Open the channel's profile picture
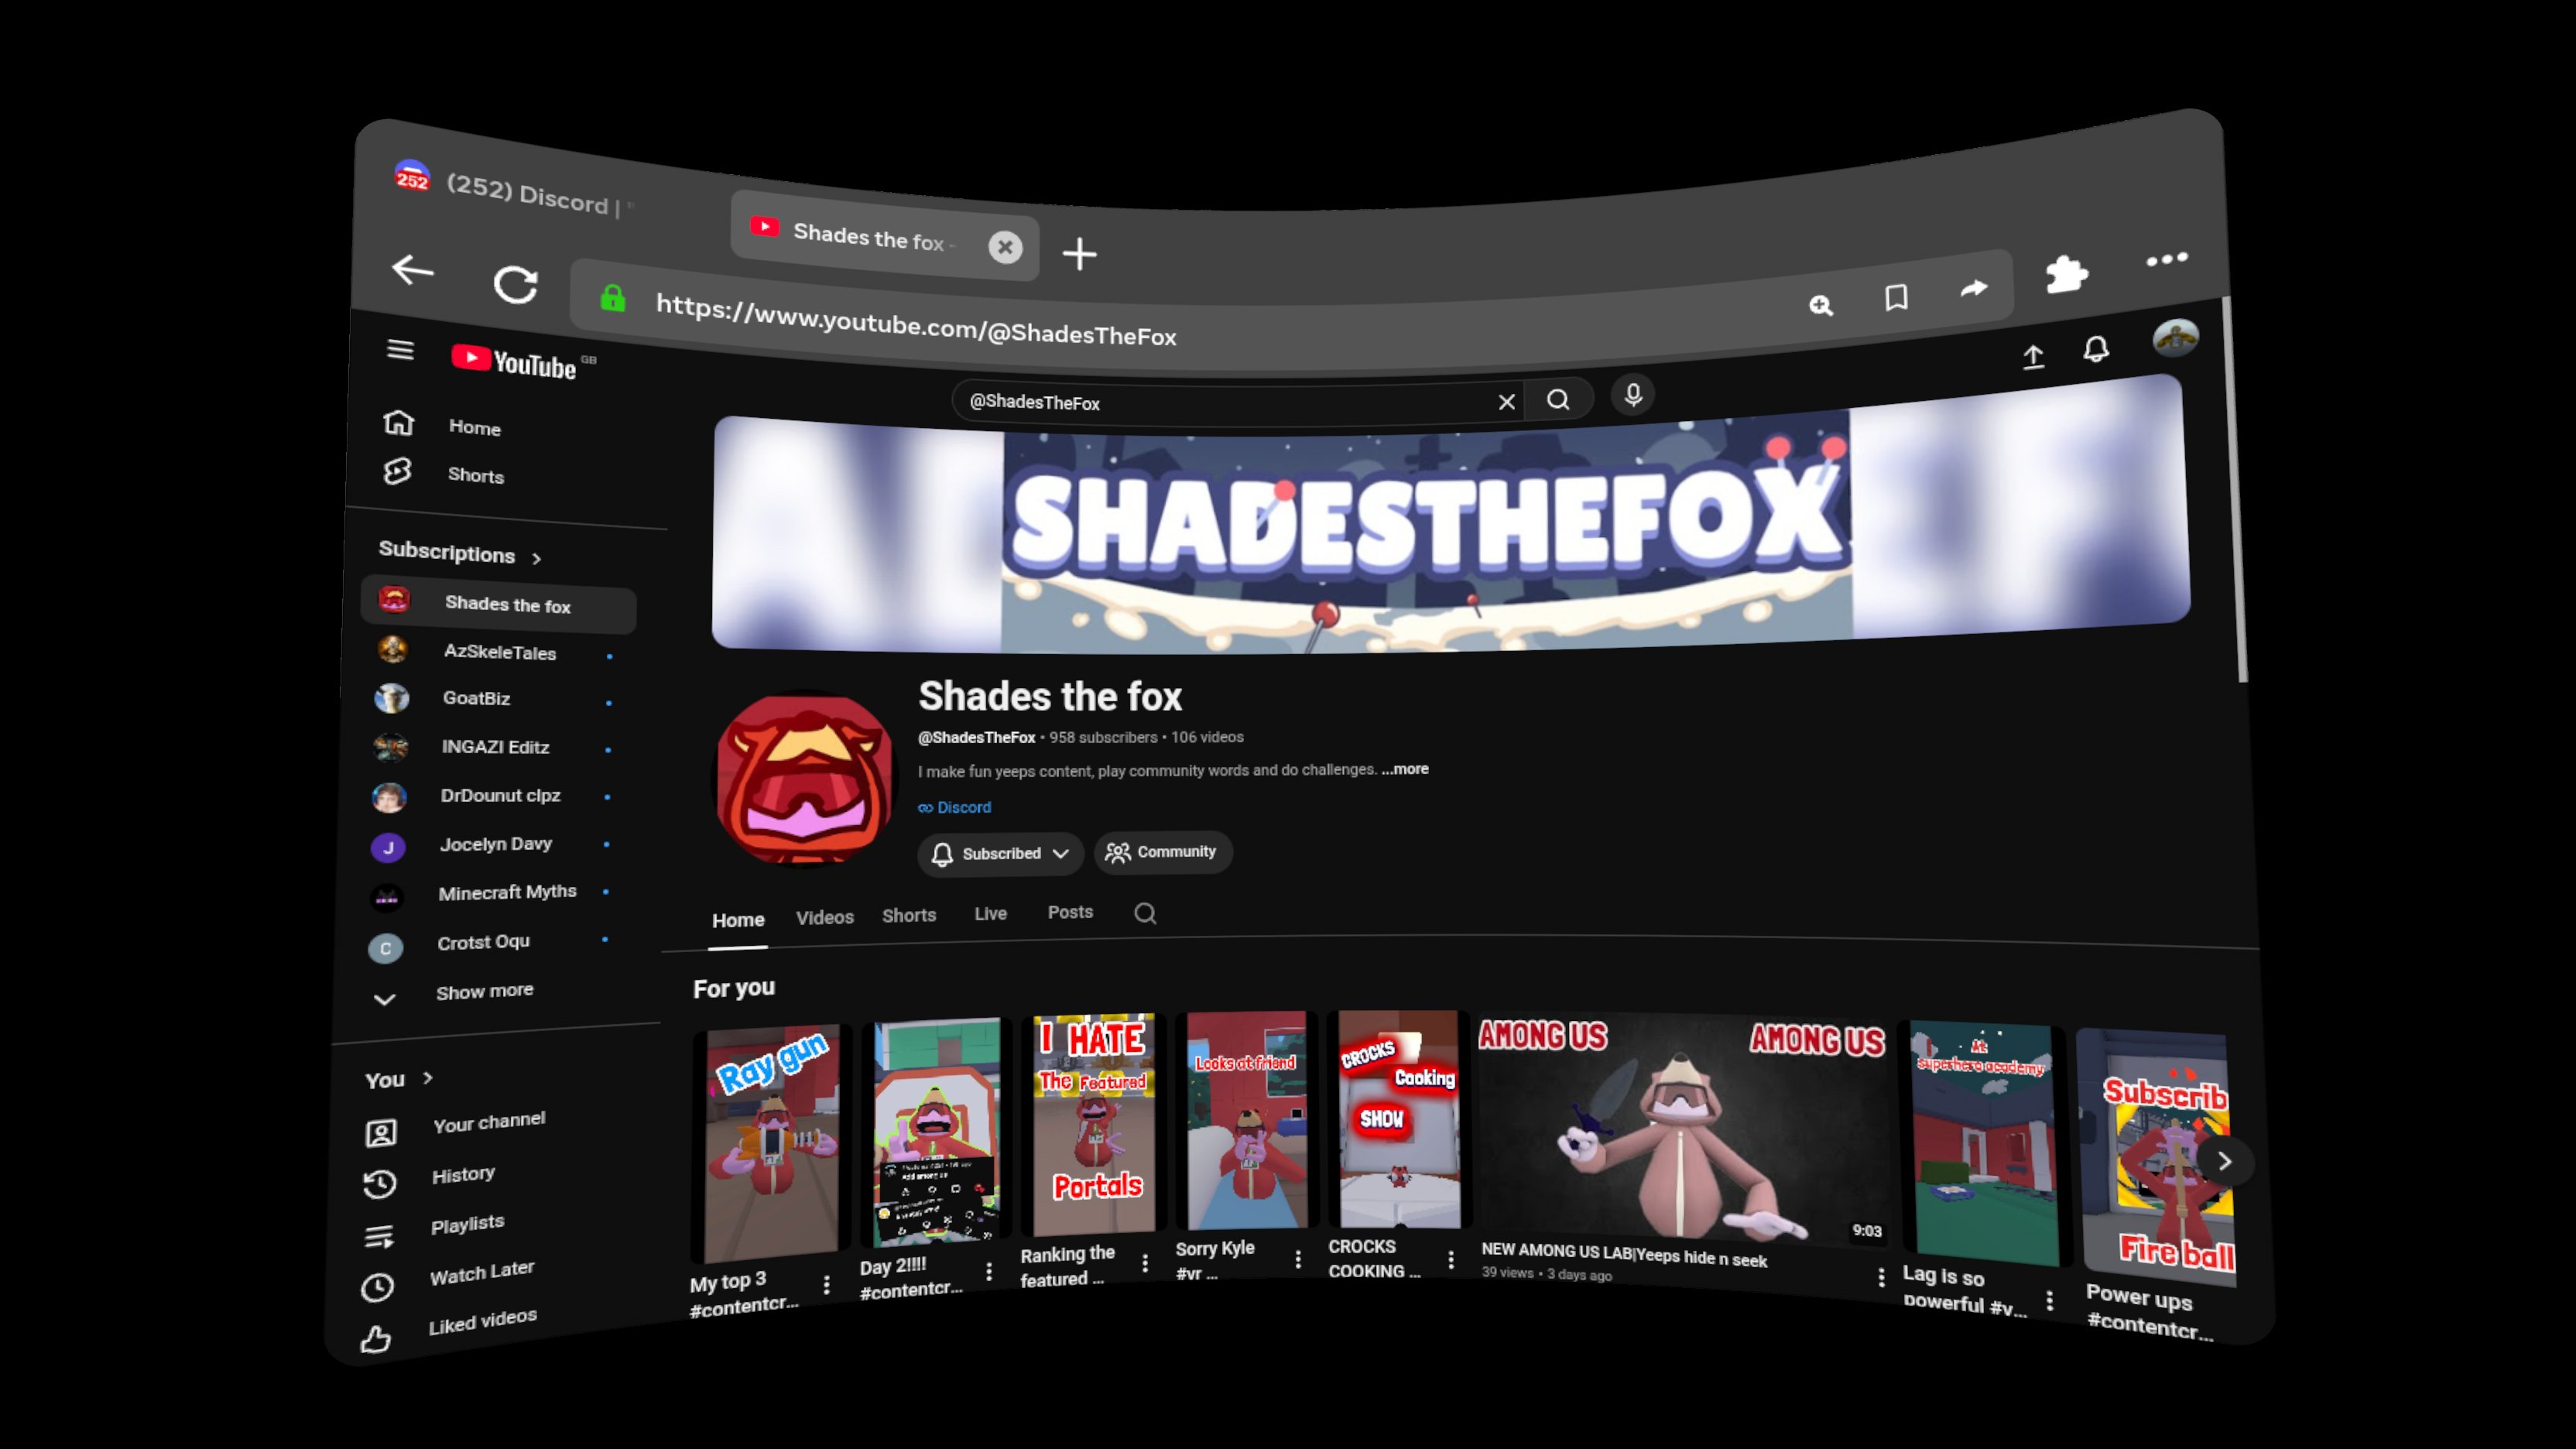This screenshot has height=1449, width=2576. pos(805,780)
